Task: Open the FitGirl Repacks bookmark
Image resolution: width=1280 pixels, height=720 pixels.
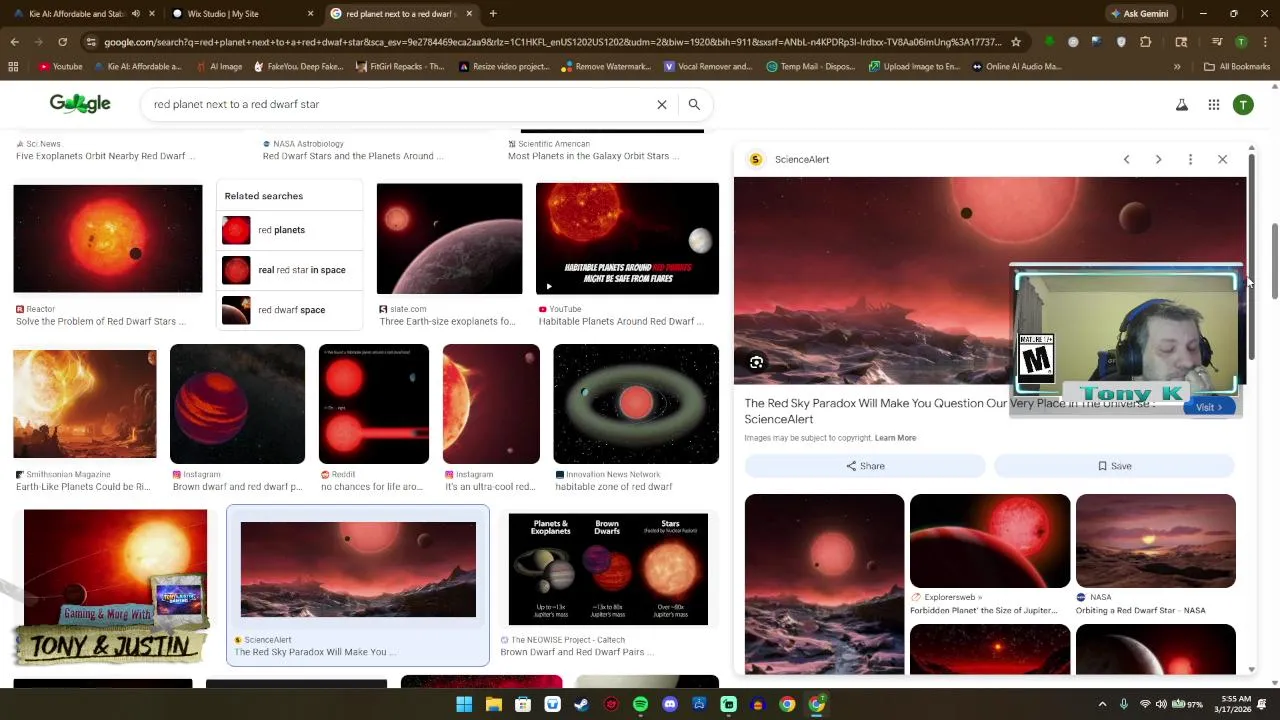Action: 399,67
